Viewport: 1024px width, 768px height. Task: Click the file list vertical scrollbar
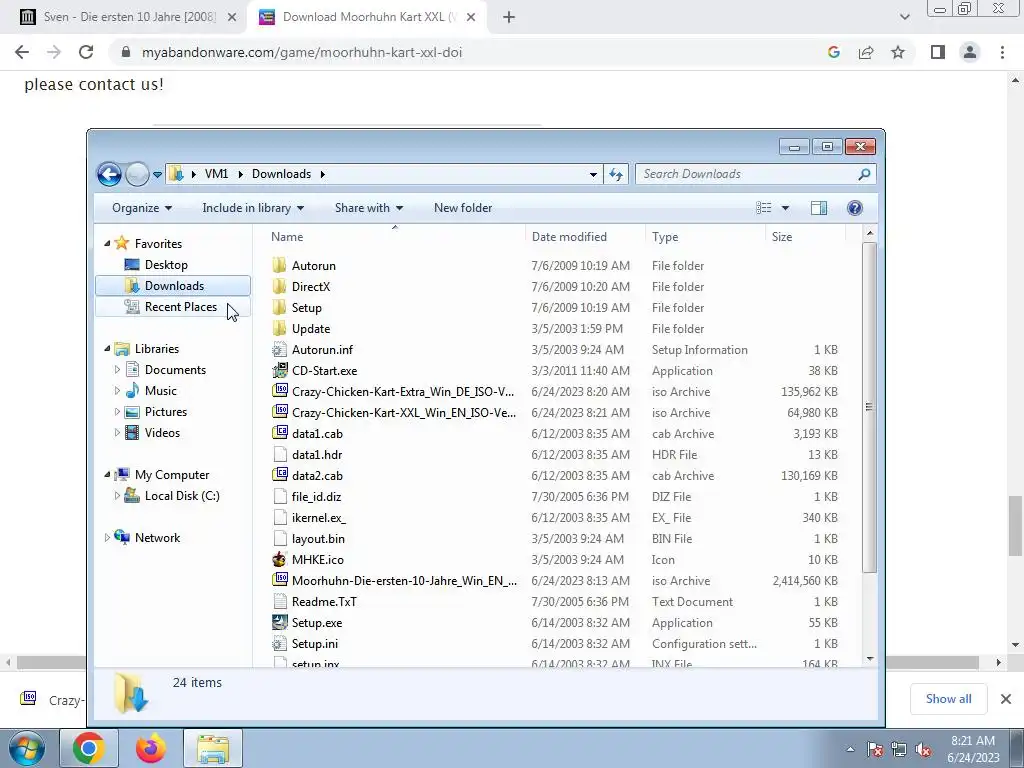[x=869, y=407]
